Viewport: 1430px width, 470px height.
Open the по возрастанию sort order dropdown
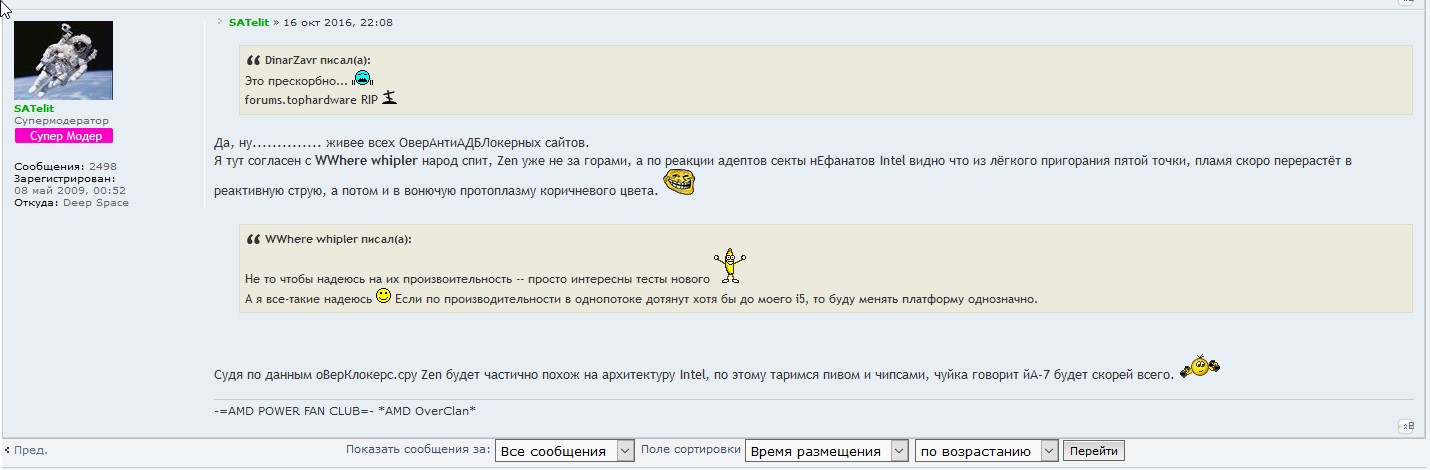click(x=985, y=451)
